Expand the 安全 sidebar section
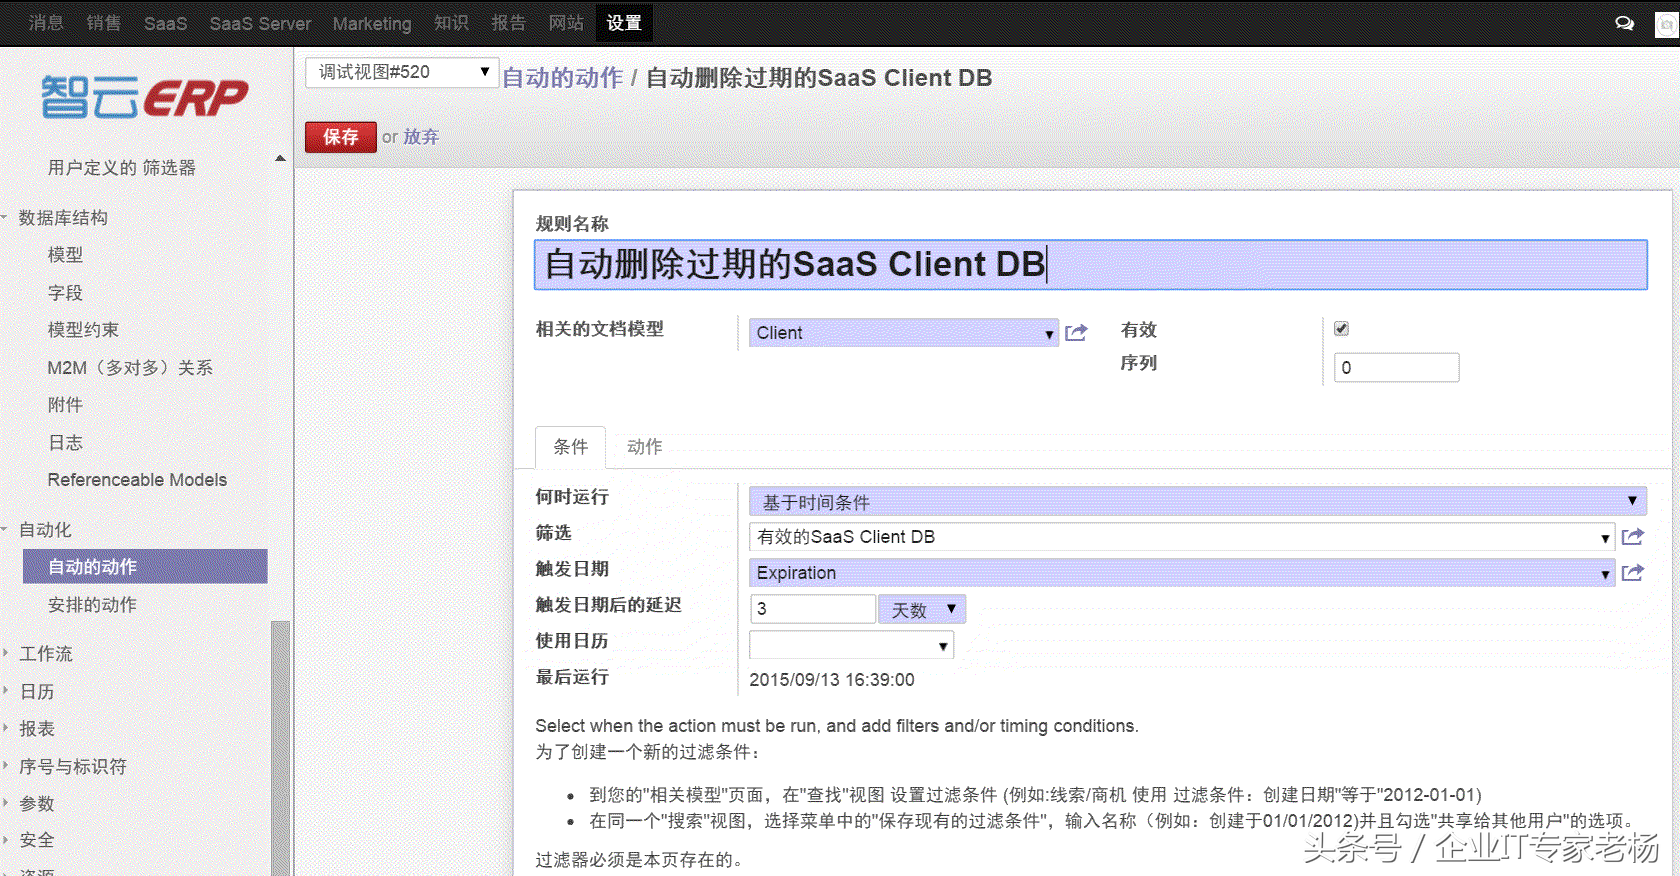1680x876 pixels. 37,841
